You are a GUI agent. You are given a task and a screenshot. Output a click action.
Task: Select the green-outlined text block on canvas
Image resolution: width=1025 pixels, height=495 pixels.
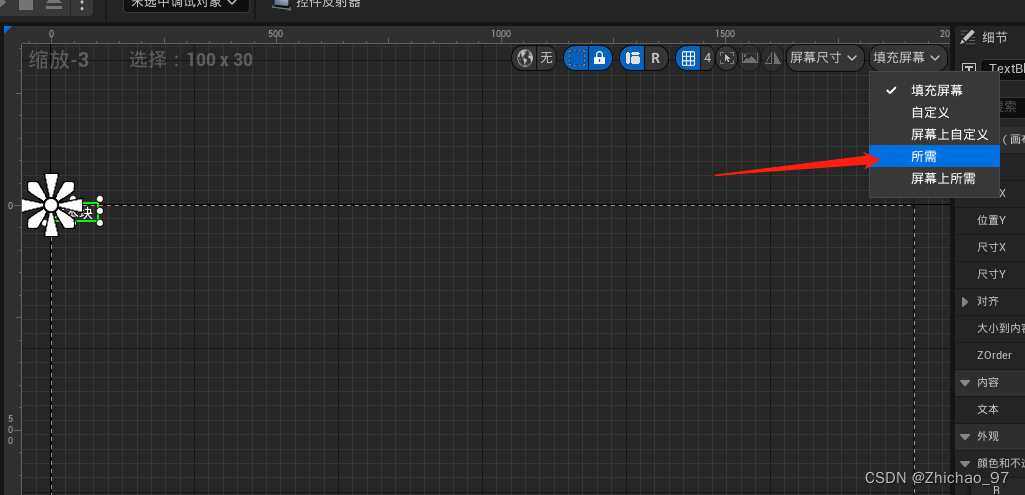point(86,213)
